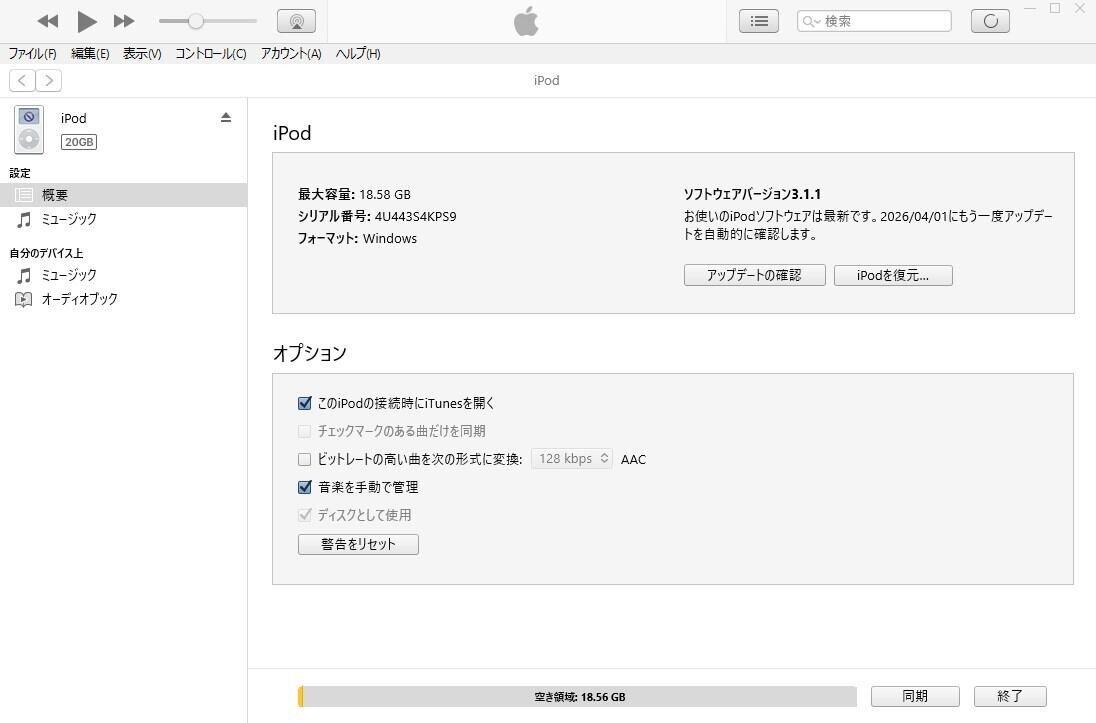
Task: Click the circular sync status icon
Action: [x=990, y=21]
